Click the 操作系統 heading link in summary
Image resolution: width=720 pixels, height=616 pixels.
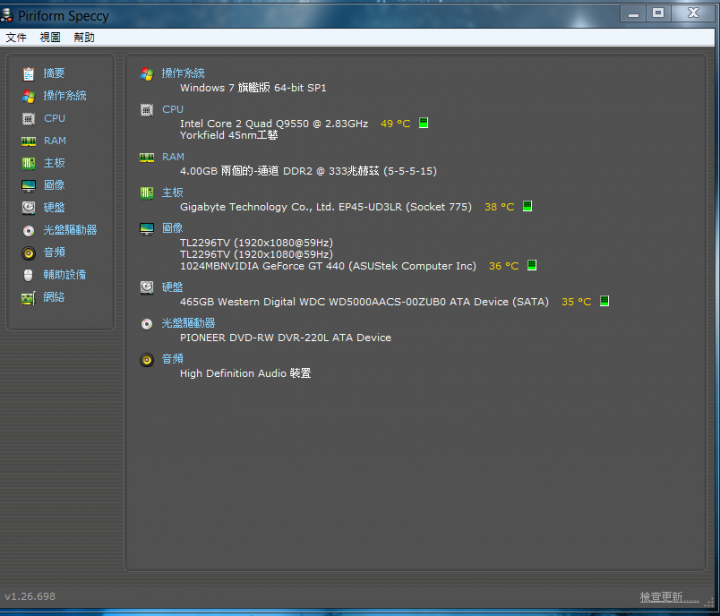(183, 73)
